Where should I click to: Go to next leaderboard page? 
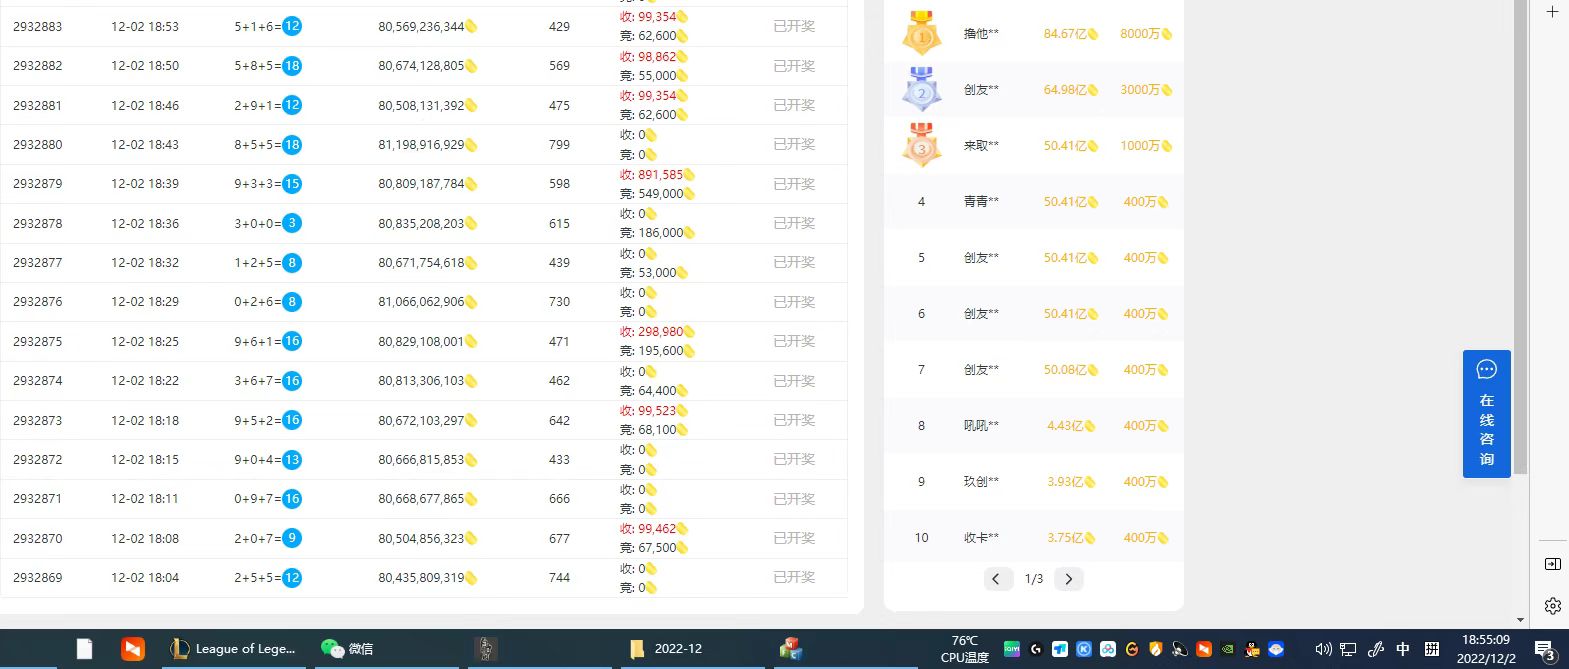(x=1068, y=579)
